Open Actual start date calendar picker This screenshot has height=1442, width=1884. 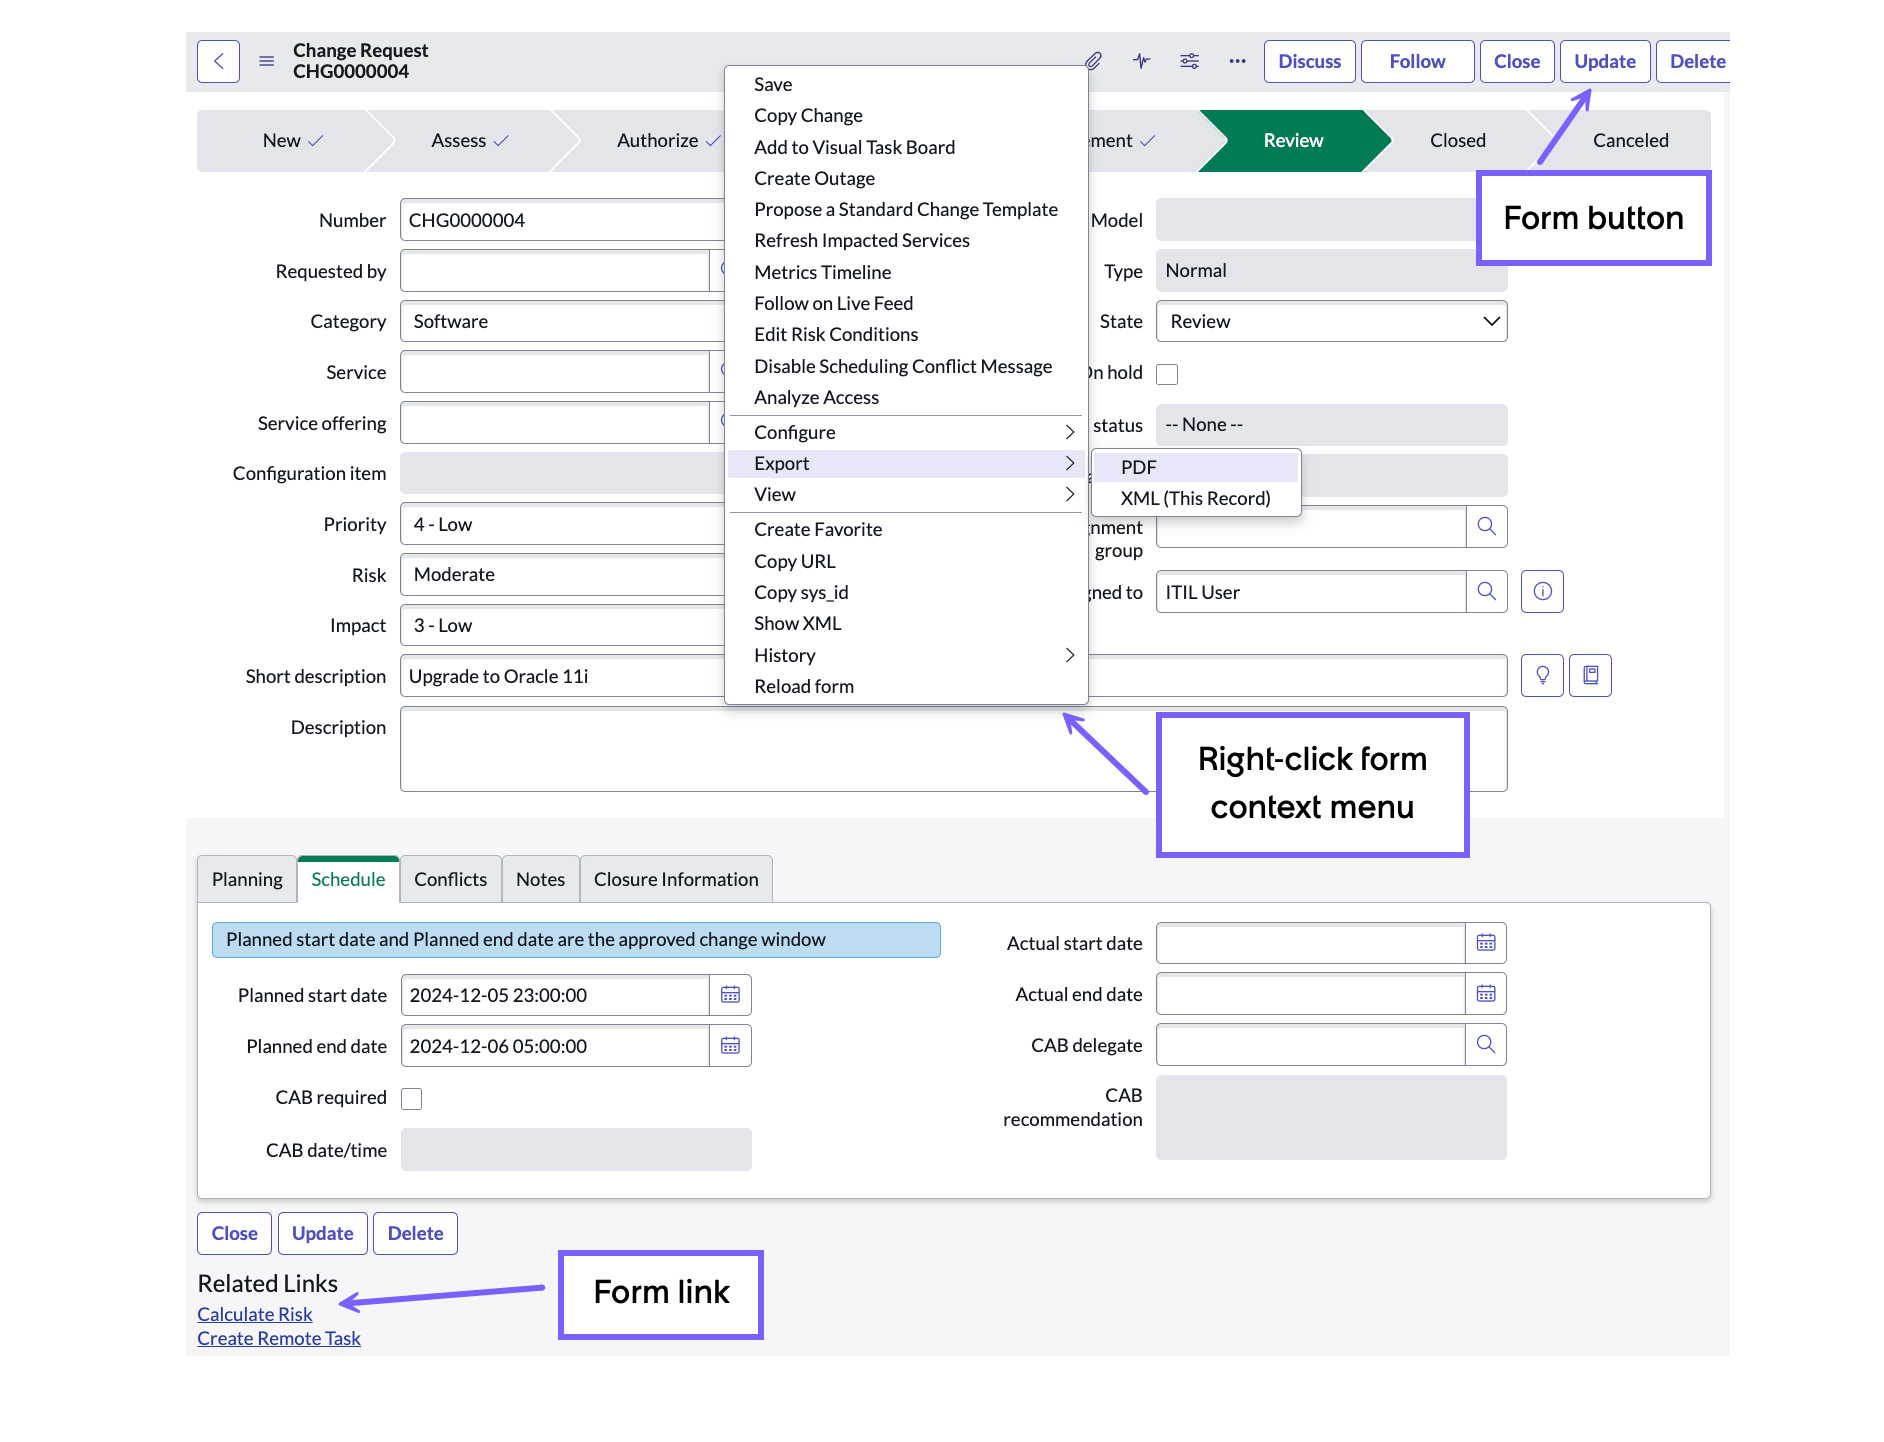click(1486, 943)
